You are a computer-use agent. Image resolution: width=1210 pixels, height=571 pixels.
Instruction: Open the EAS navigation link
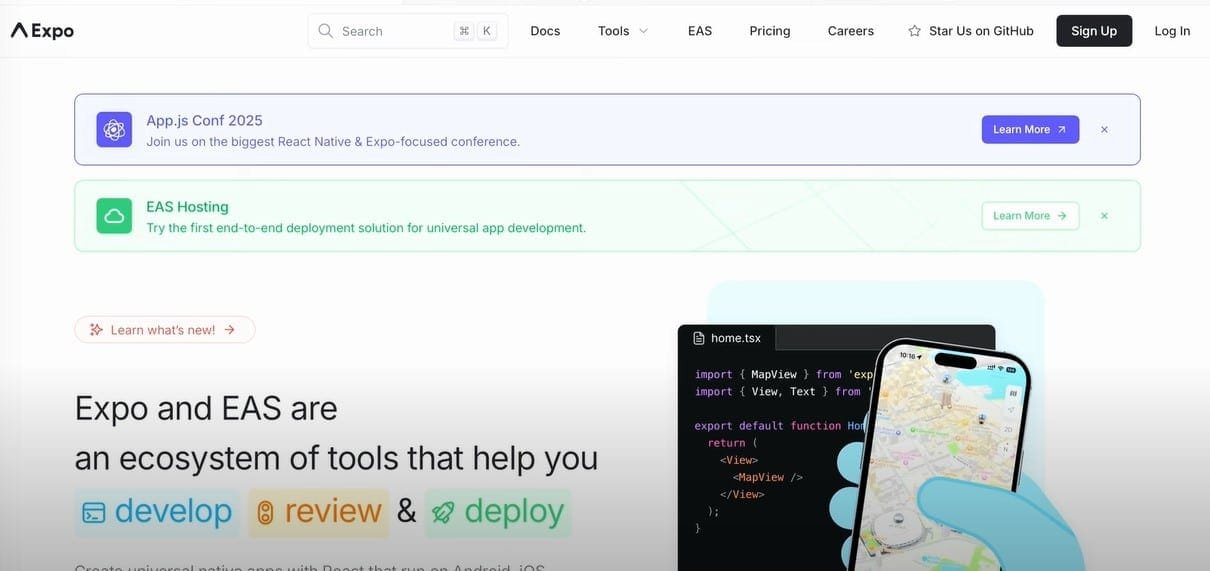pos(700,31)
